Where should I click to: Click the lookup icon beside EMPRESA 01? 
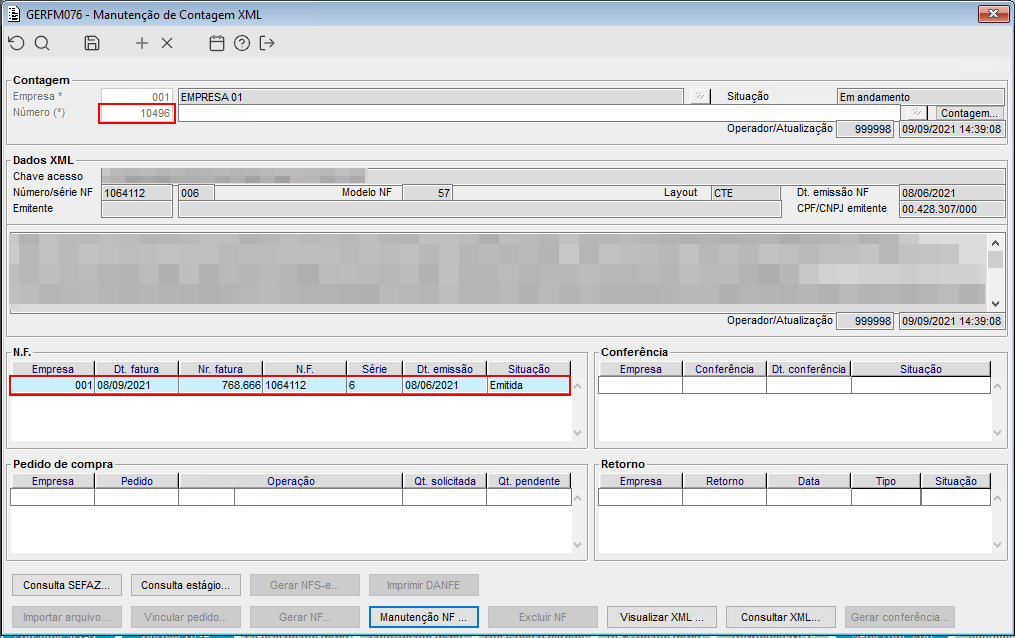(699, 96)
